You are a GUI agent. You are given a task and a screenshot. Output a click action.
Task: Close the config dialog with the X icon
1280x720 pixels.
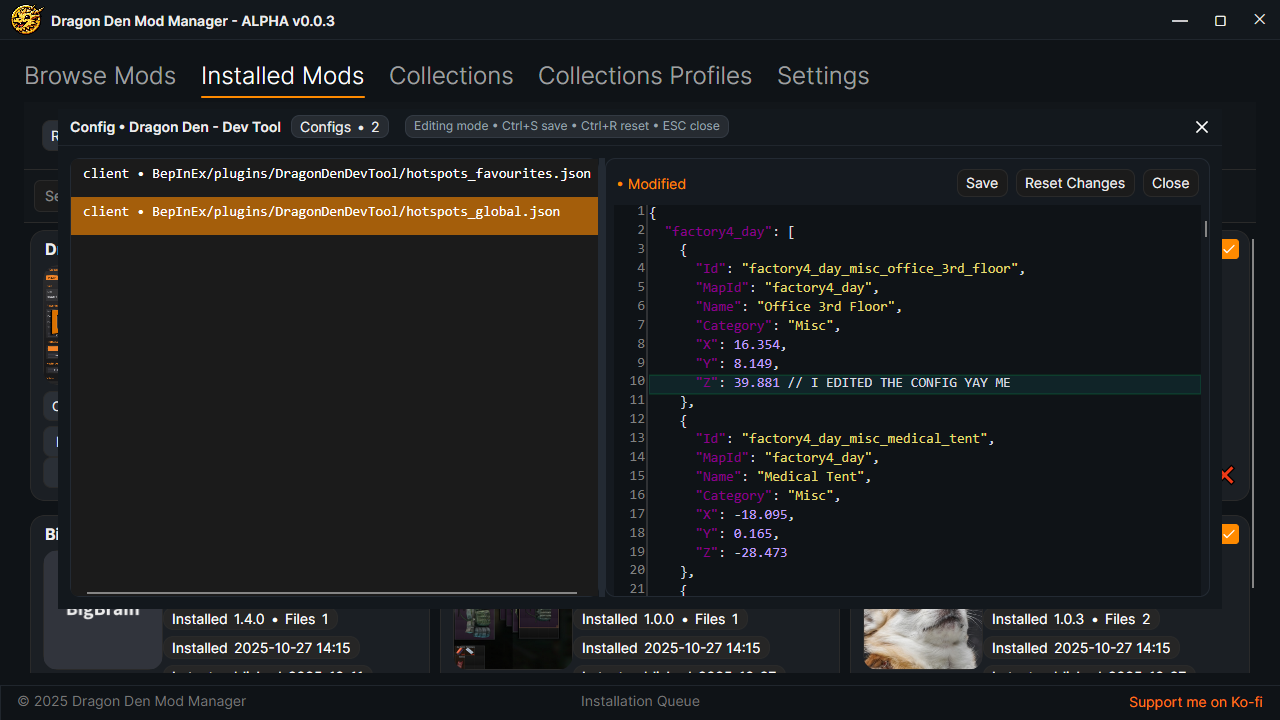tap(1202, 127)
